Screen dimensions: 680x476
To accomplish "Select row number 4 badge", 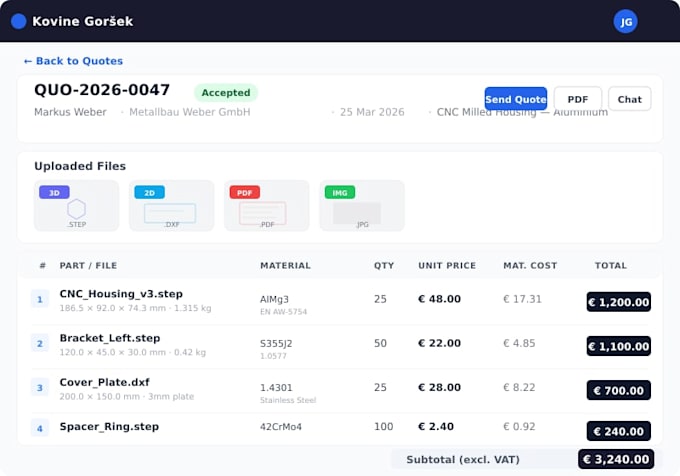I will pos(40,428).
